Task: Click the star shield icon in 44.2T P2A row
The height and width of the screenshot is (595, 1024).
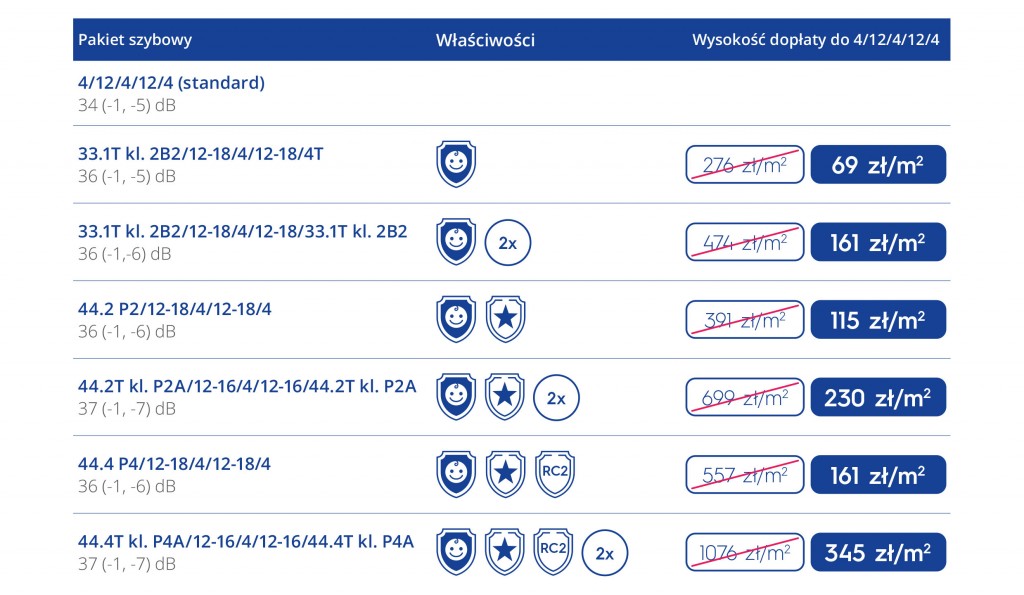Action: [505, 397]
